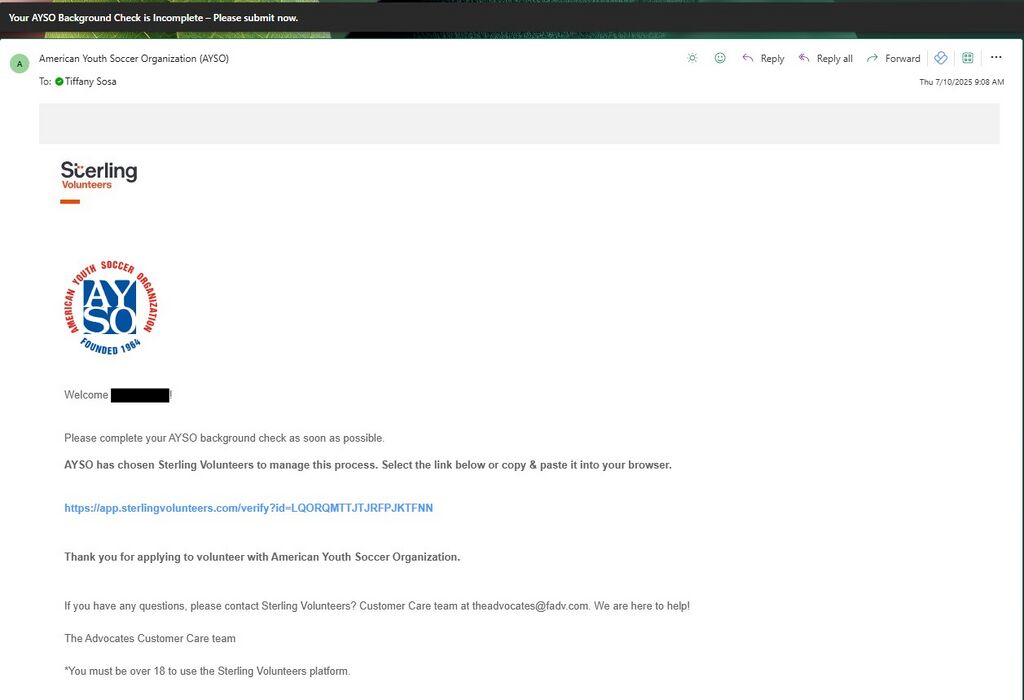Click recipient Tiffany Sosa

[x=90, y=81]
